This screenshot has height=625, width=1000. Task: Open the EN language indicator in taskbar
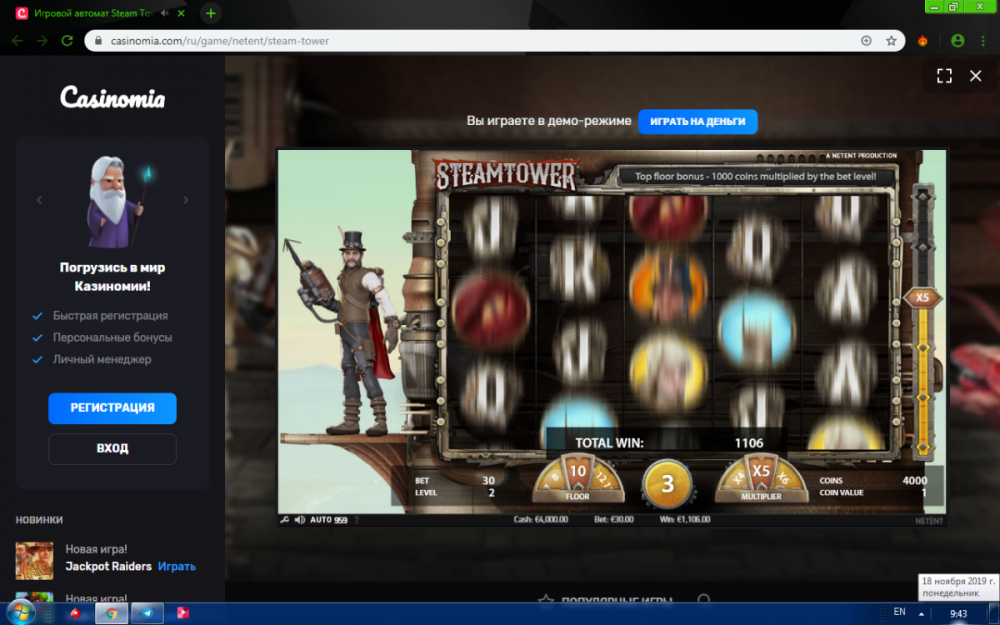coord(899,612)
